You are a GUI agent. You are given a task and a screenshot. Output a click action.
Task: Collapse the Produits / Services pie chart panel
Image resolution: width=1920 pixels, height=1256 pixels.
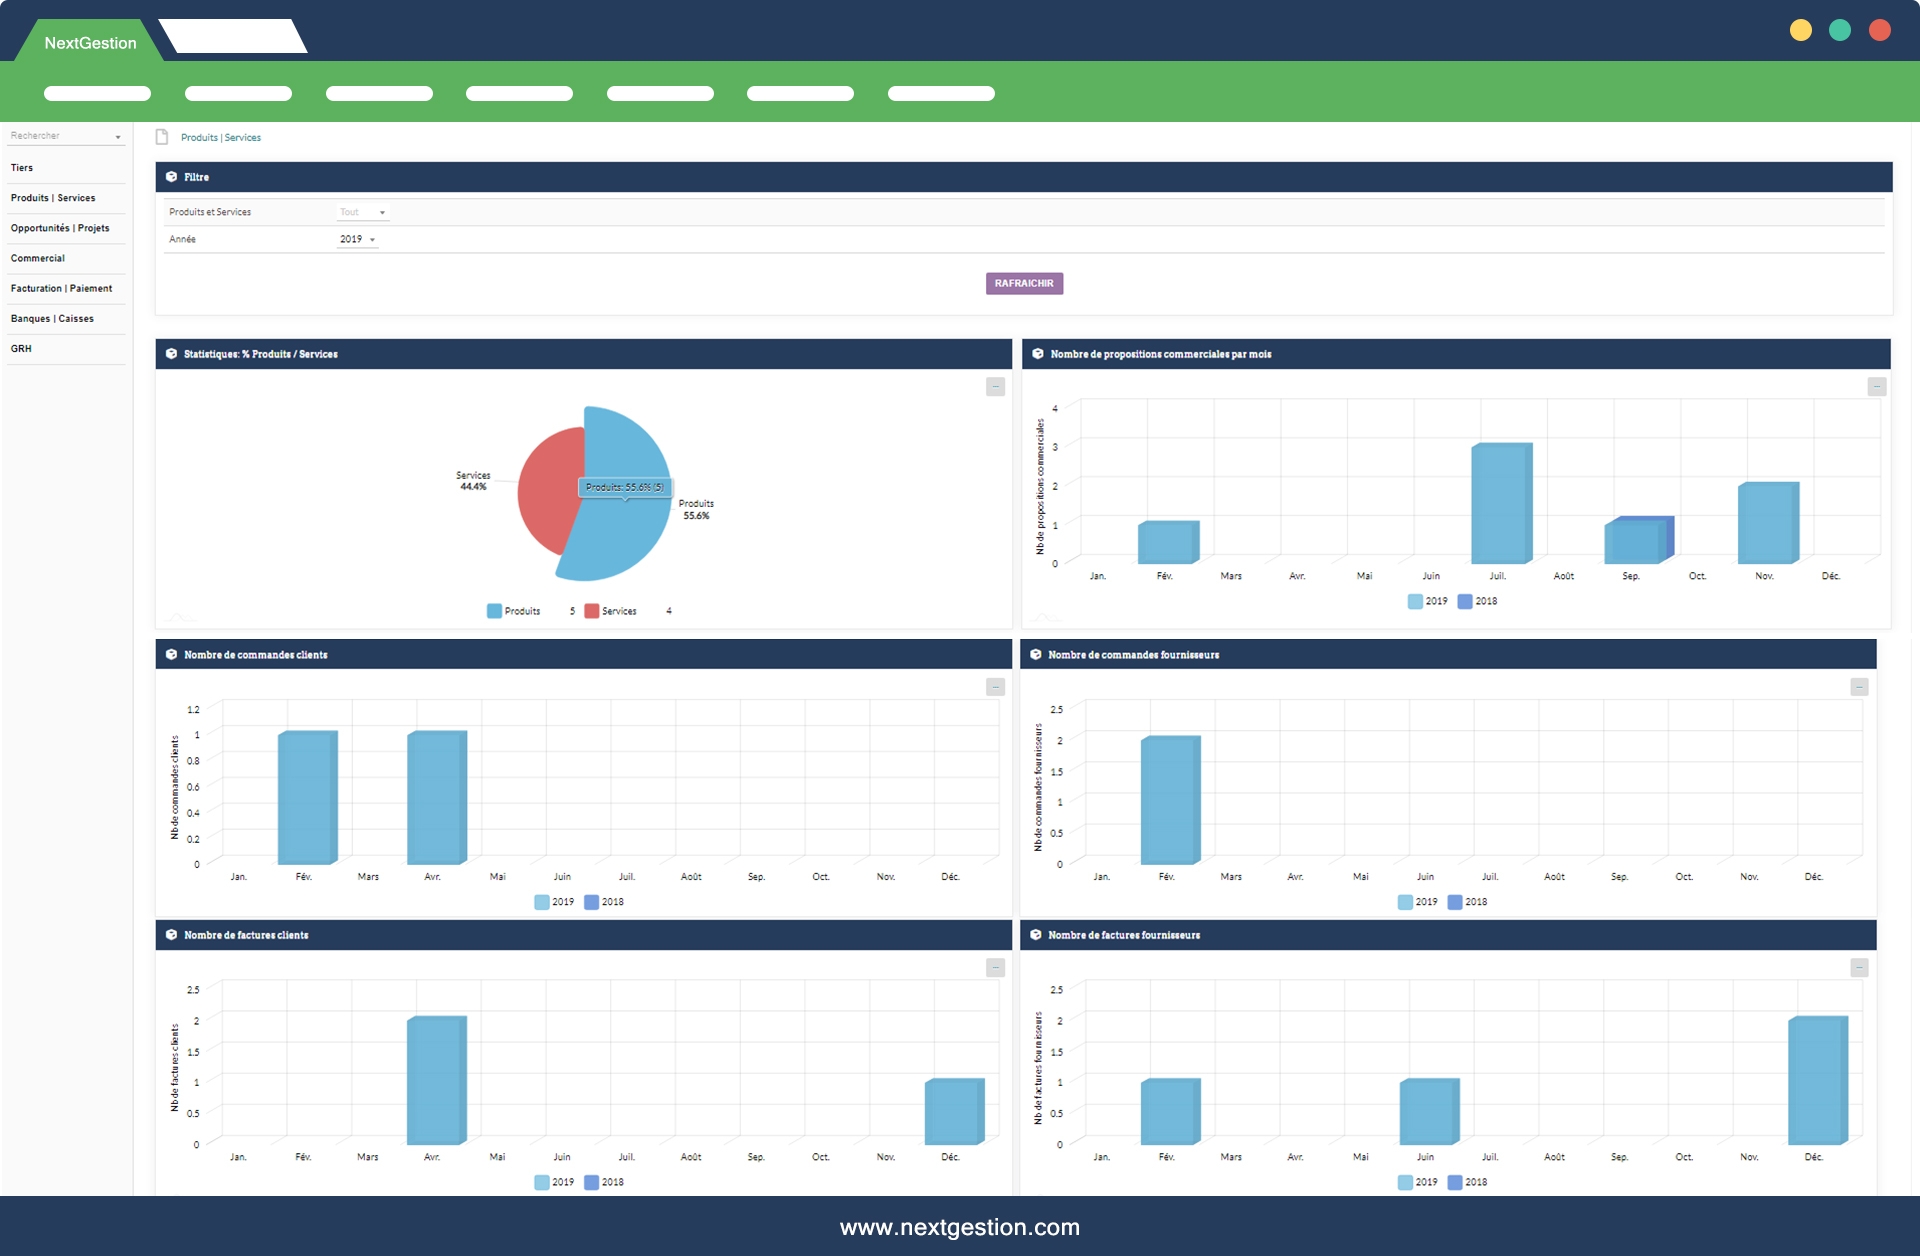pos(995,387)
